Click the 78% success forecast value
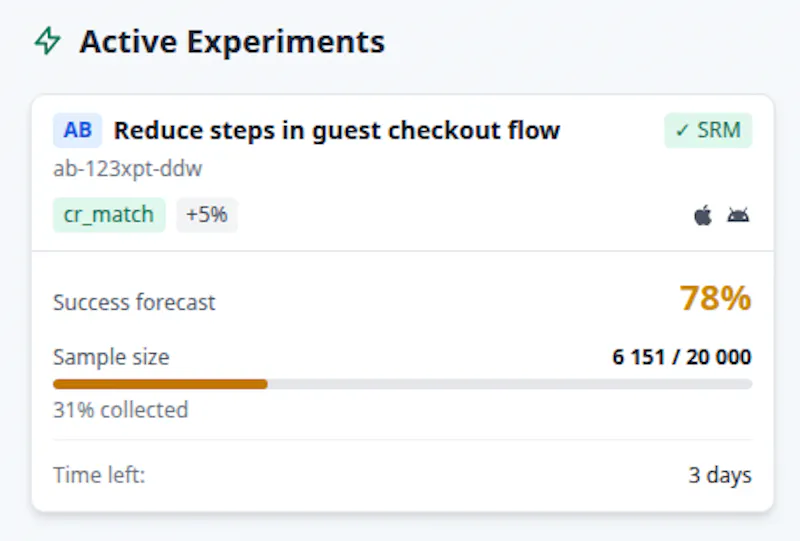 [715, 298]
